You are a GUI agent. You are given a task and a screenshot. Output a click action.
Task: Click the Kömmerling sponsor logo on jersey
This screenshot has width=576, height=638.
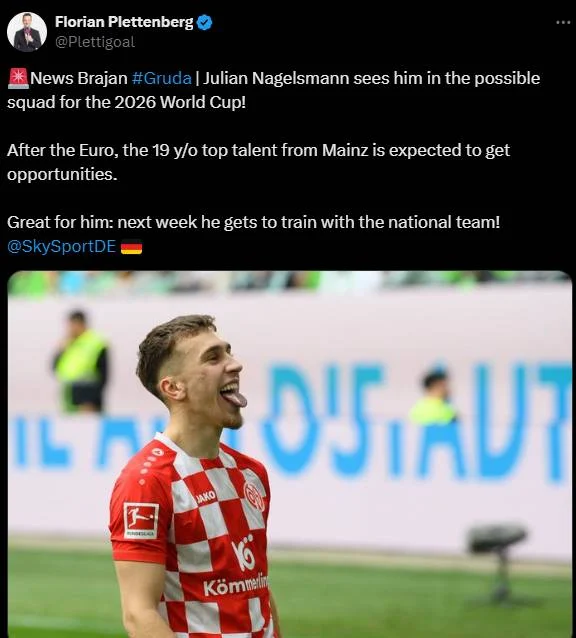coord(236,585)
